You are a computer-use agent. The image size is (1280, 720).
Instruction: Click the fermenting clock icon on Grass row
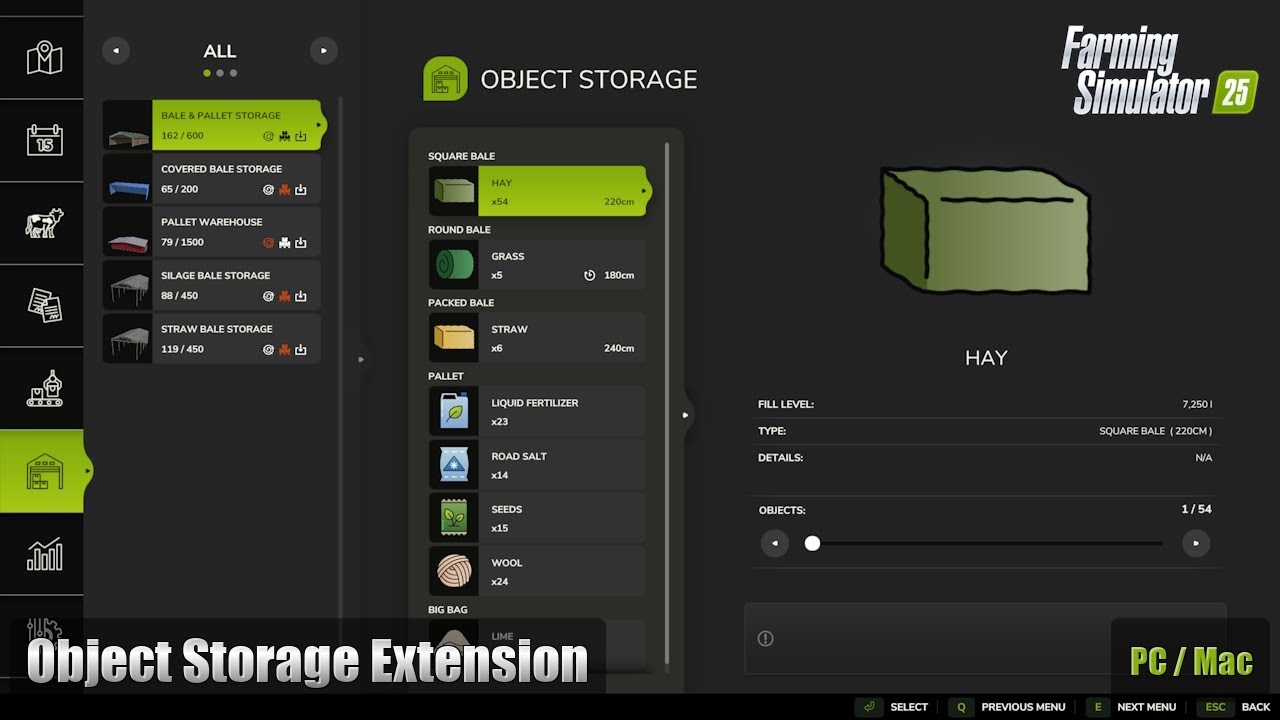pyautogui.click(x=590, y=275)
